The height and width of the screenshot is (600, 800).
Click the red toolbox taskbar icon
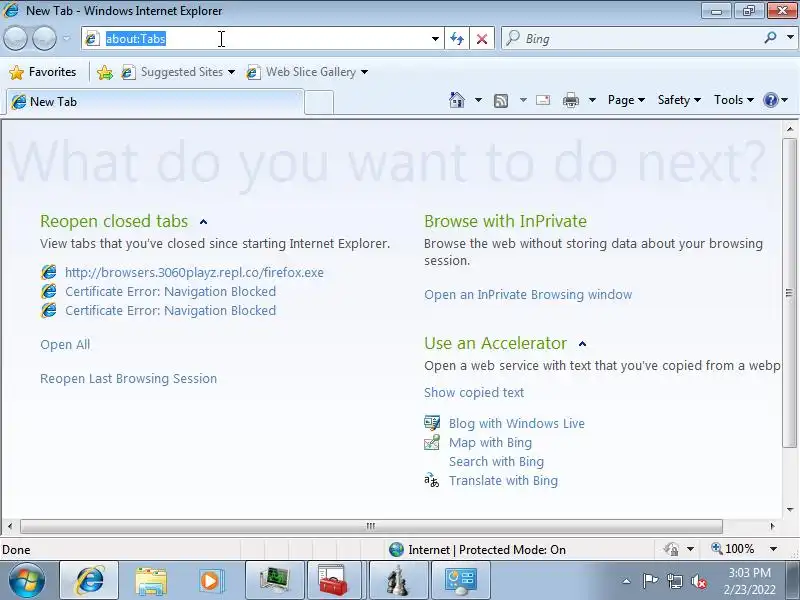(335, 581)
